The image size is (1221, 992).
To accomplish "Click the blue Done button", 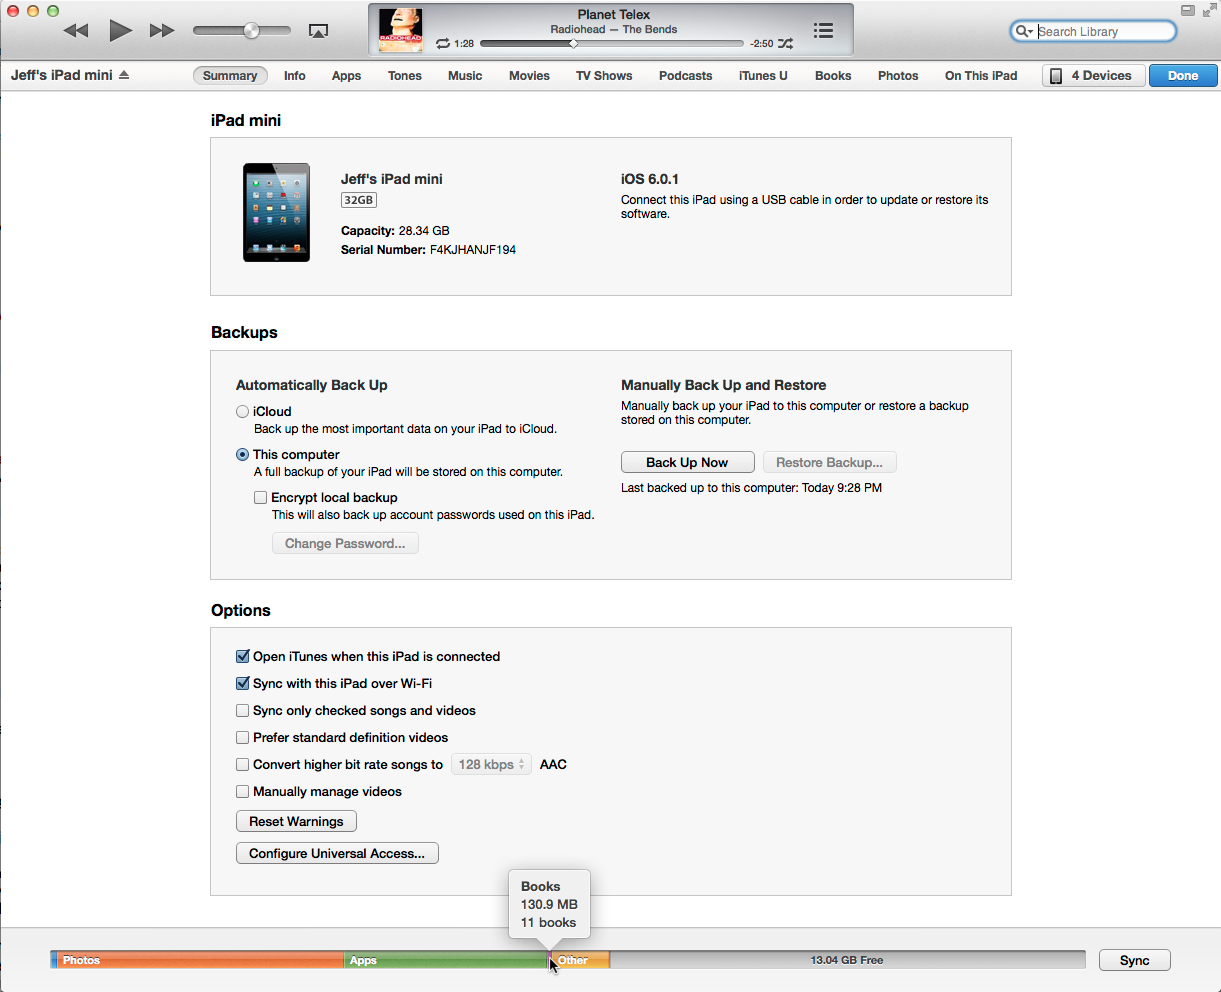I will pos(1183,76).
